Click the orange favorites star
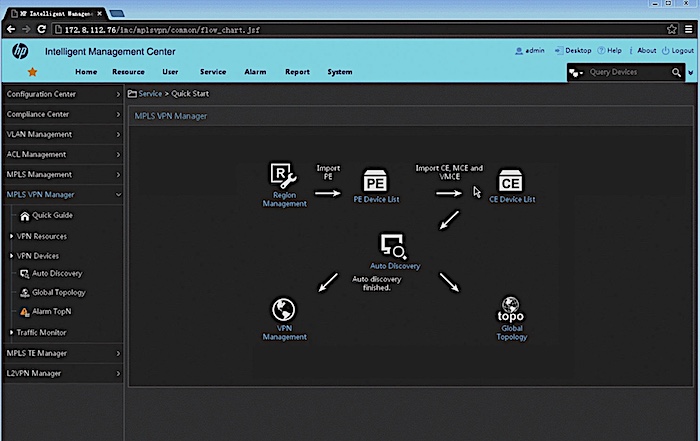The width and height of the screenshot is (700, 441). [33, 72]
